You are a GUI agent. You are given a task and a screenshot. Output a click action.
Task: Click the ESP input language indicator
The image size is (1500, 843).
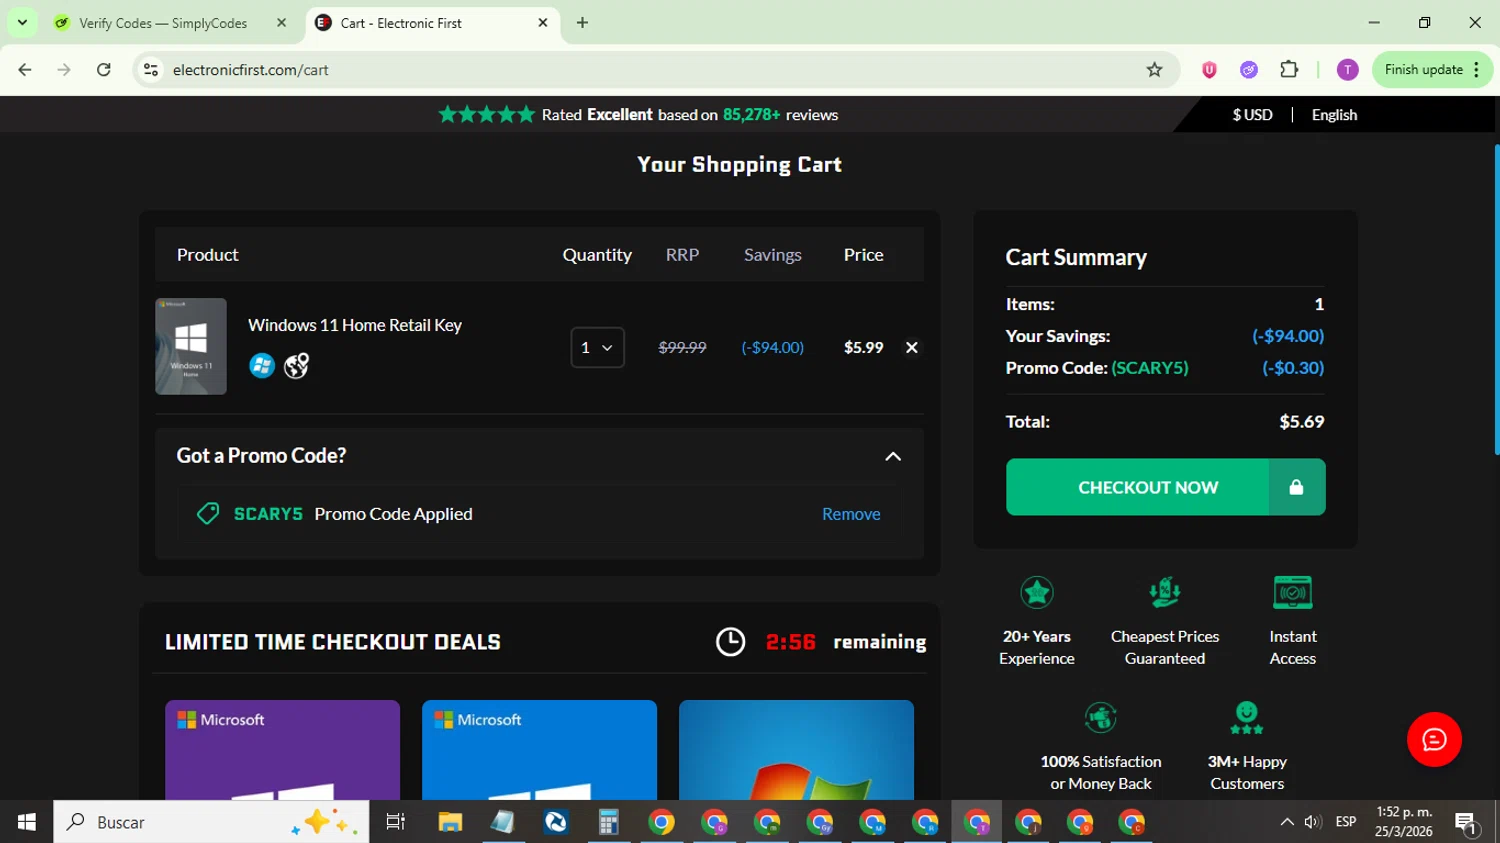pos(1346,822)
